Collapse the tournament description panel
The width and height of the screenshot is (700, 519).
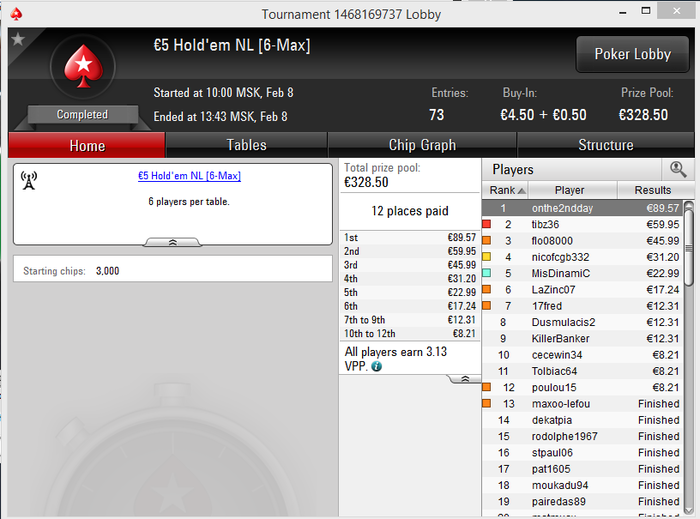click(173, 242)
